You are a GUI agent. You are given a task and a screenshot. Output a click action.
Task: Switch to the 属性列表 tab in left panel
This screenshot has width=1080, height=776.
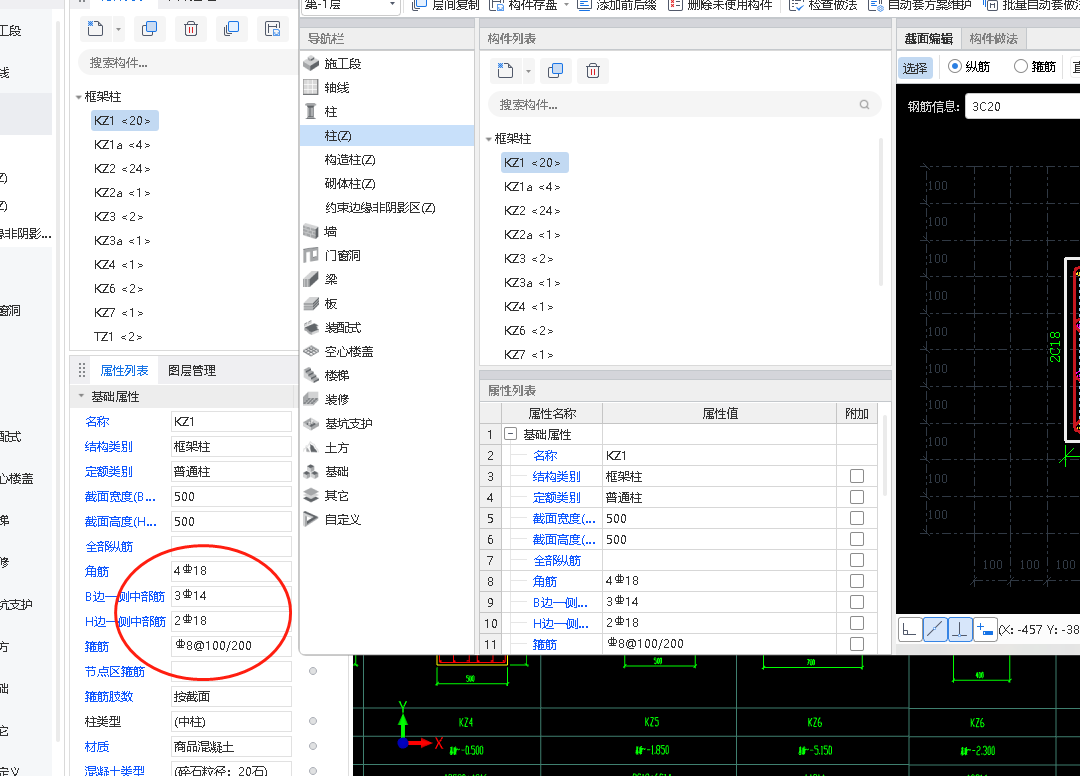point(124,370)
